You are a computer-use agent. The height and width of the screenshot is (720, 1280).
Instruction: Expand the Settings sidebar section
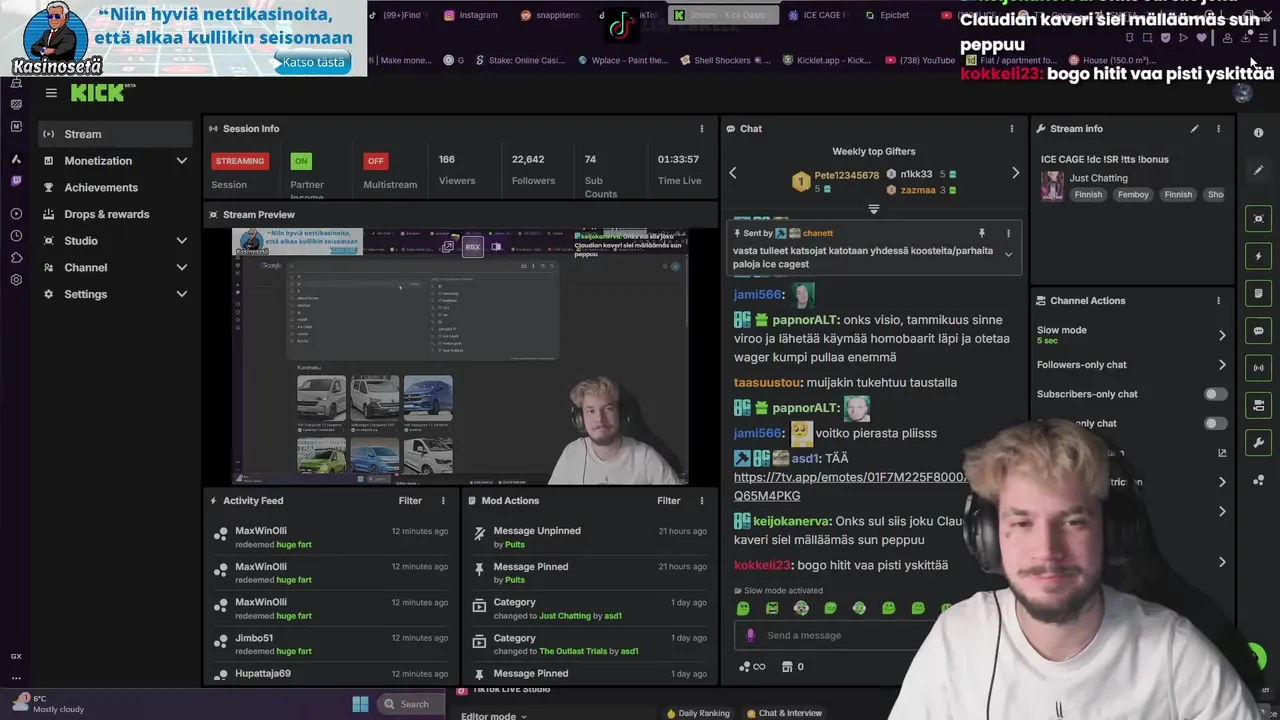click(x=181, y=294)
